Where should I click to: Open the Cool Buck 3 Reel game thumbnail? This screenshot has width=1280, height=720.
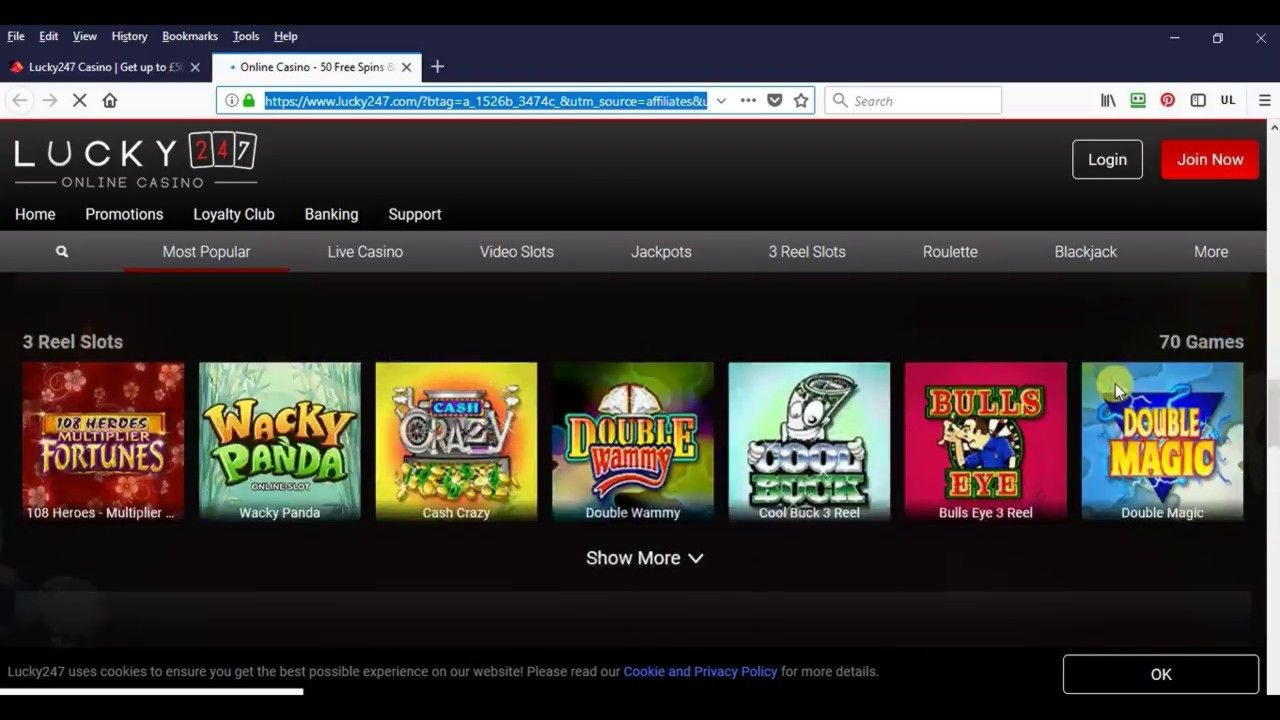[x=809, y=442]
